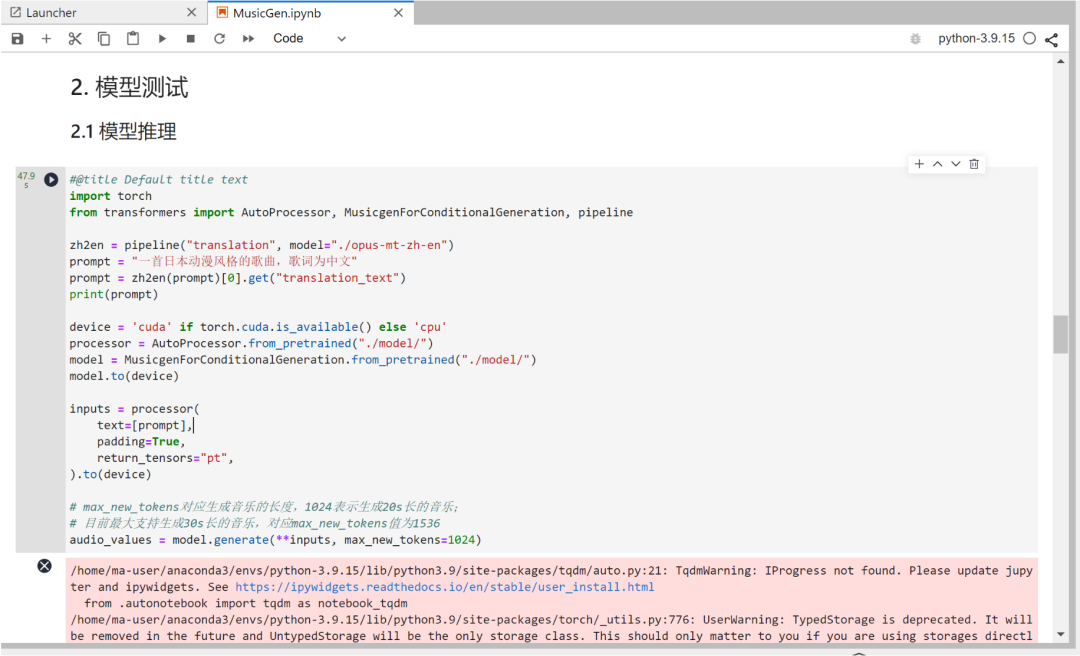Open the ipywidgets user_install link

[x=445, y=587]
